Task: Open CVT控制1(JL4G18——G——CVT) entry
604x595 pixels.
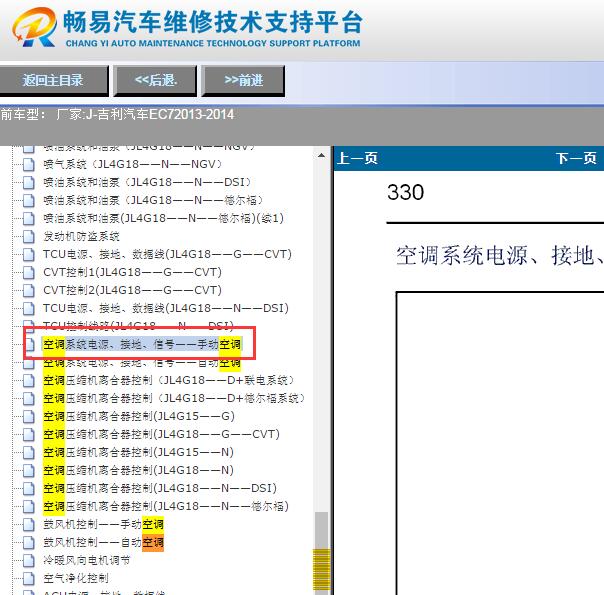Action: tap(132, 272)
